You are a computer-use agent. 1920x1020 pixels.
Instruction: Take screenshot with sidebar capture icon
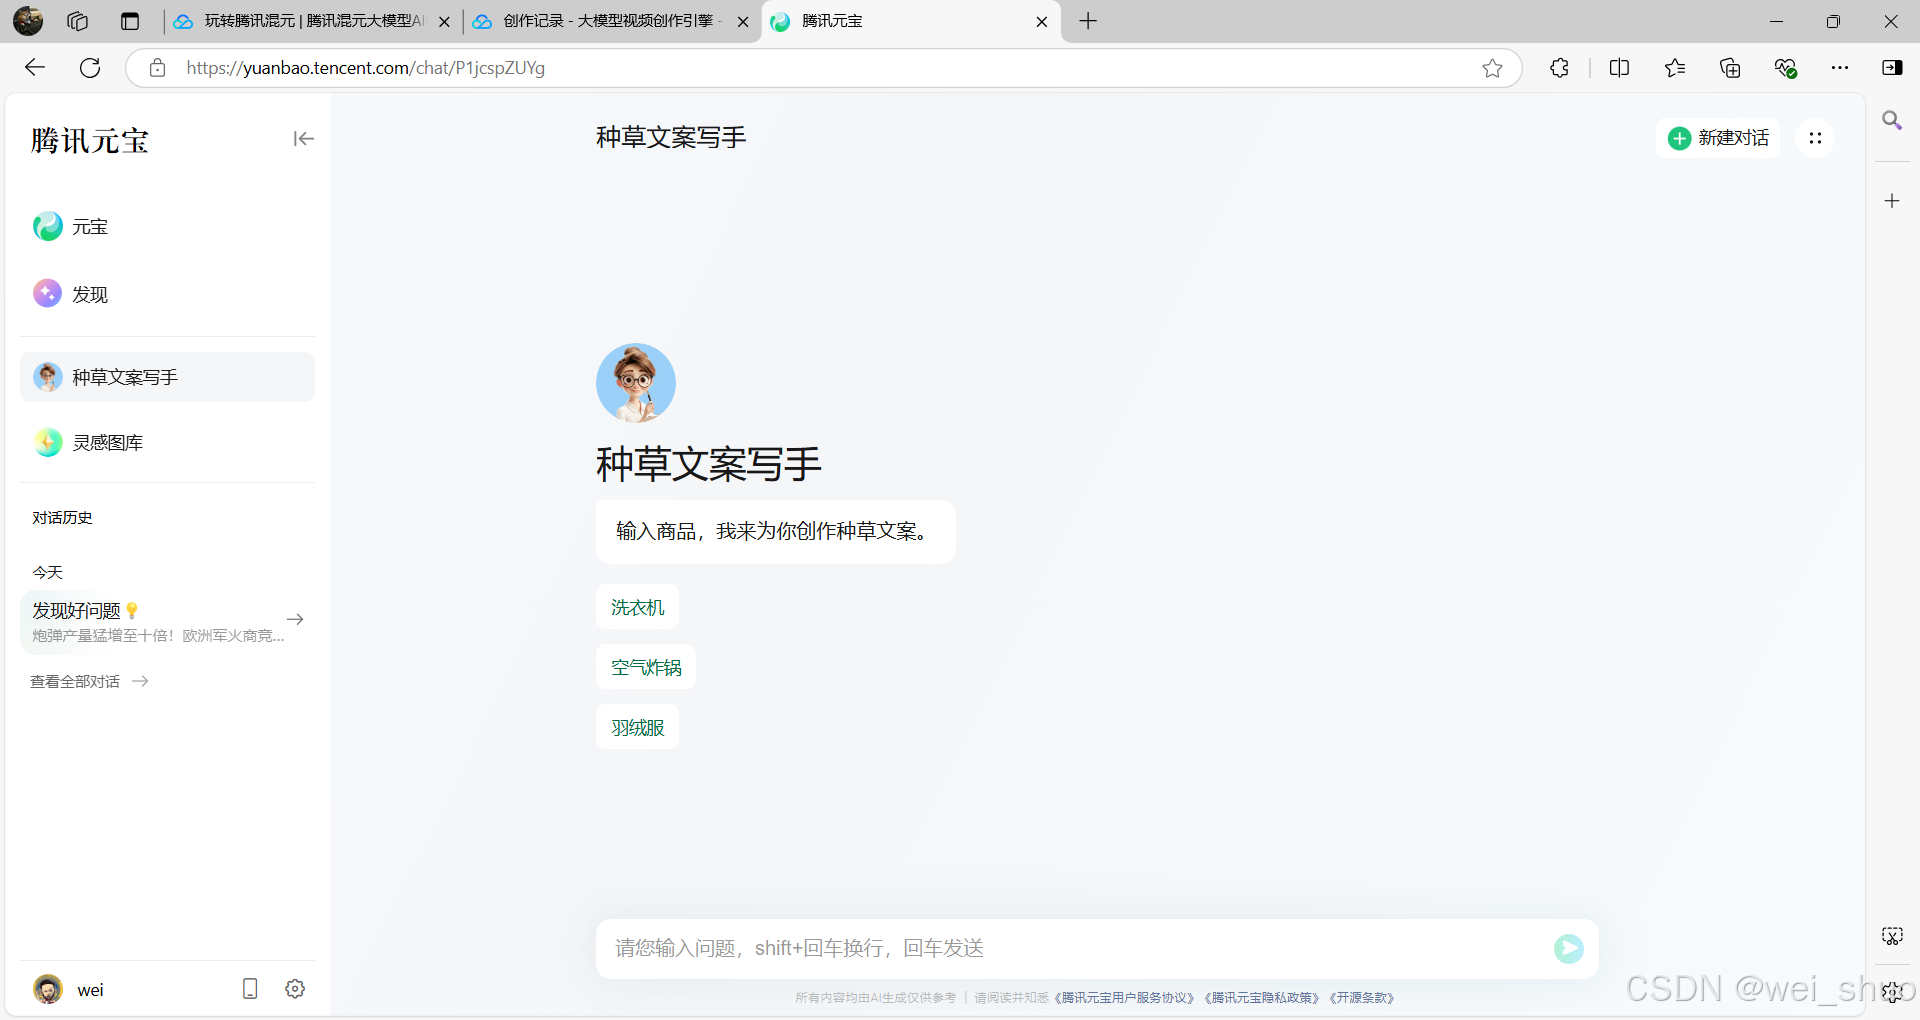(x=1892, y=936)
